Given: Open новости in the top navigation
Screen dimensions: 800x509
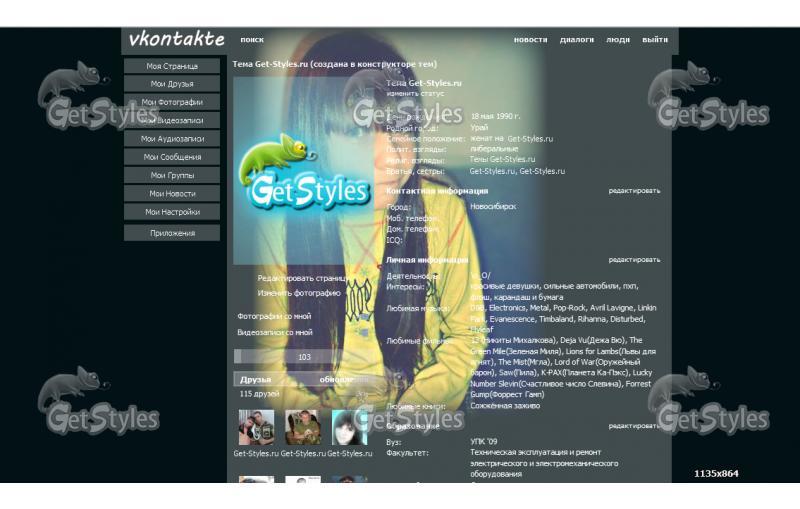Looking at the screenshot, I should coord(530,40).
